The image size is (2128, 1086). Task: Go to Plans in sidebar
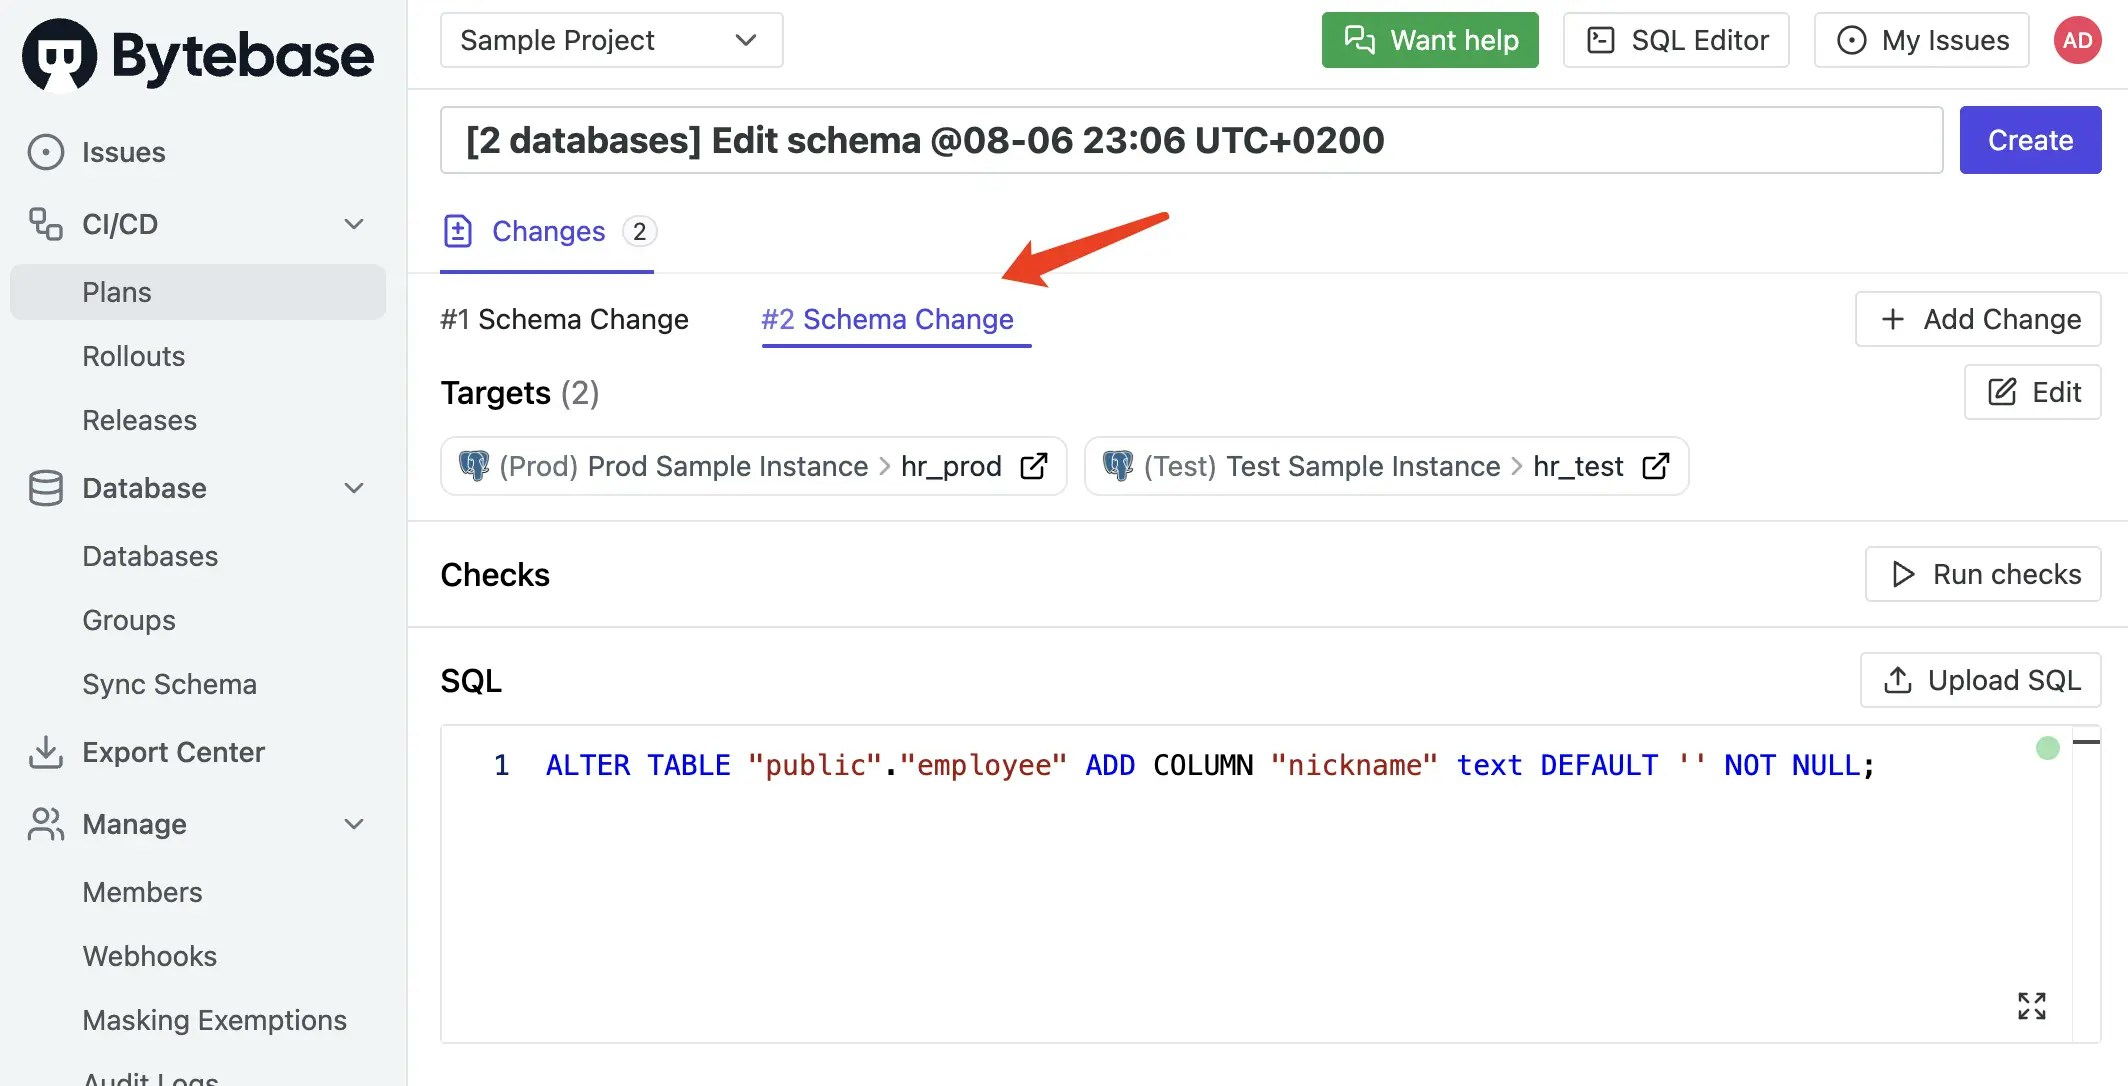point(198,292)
